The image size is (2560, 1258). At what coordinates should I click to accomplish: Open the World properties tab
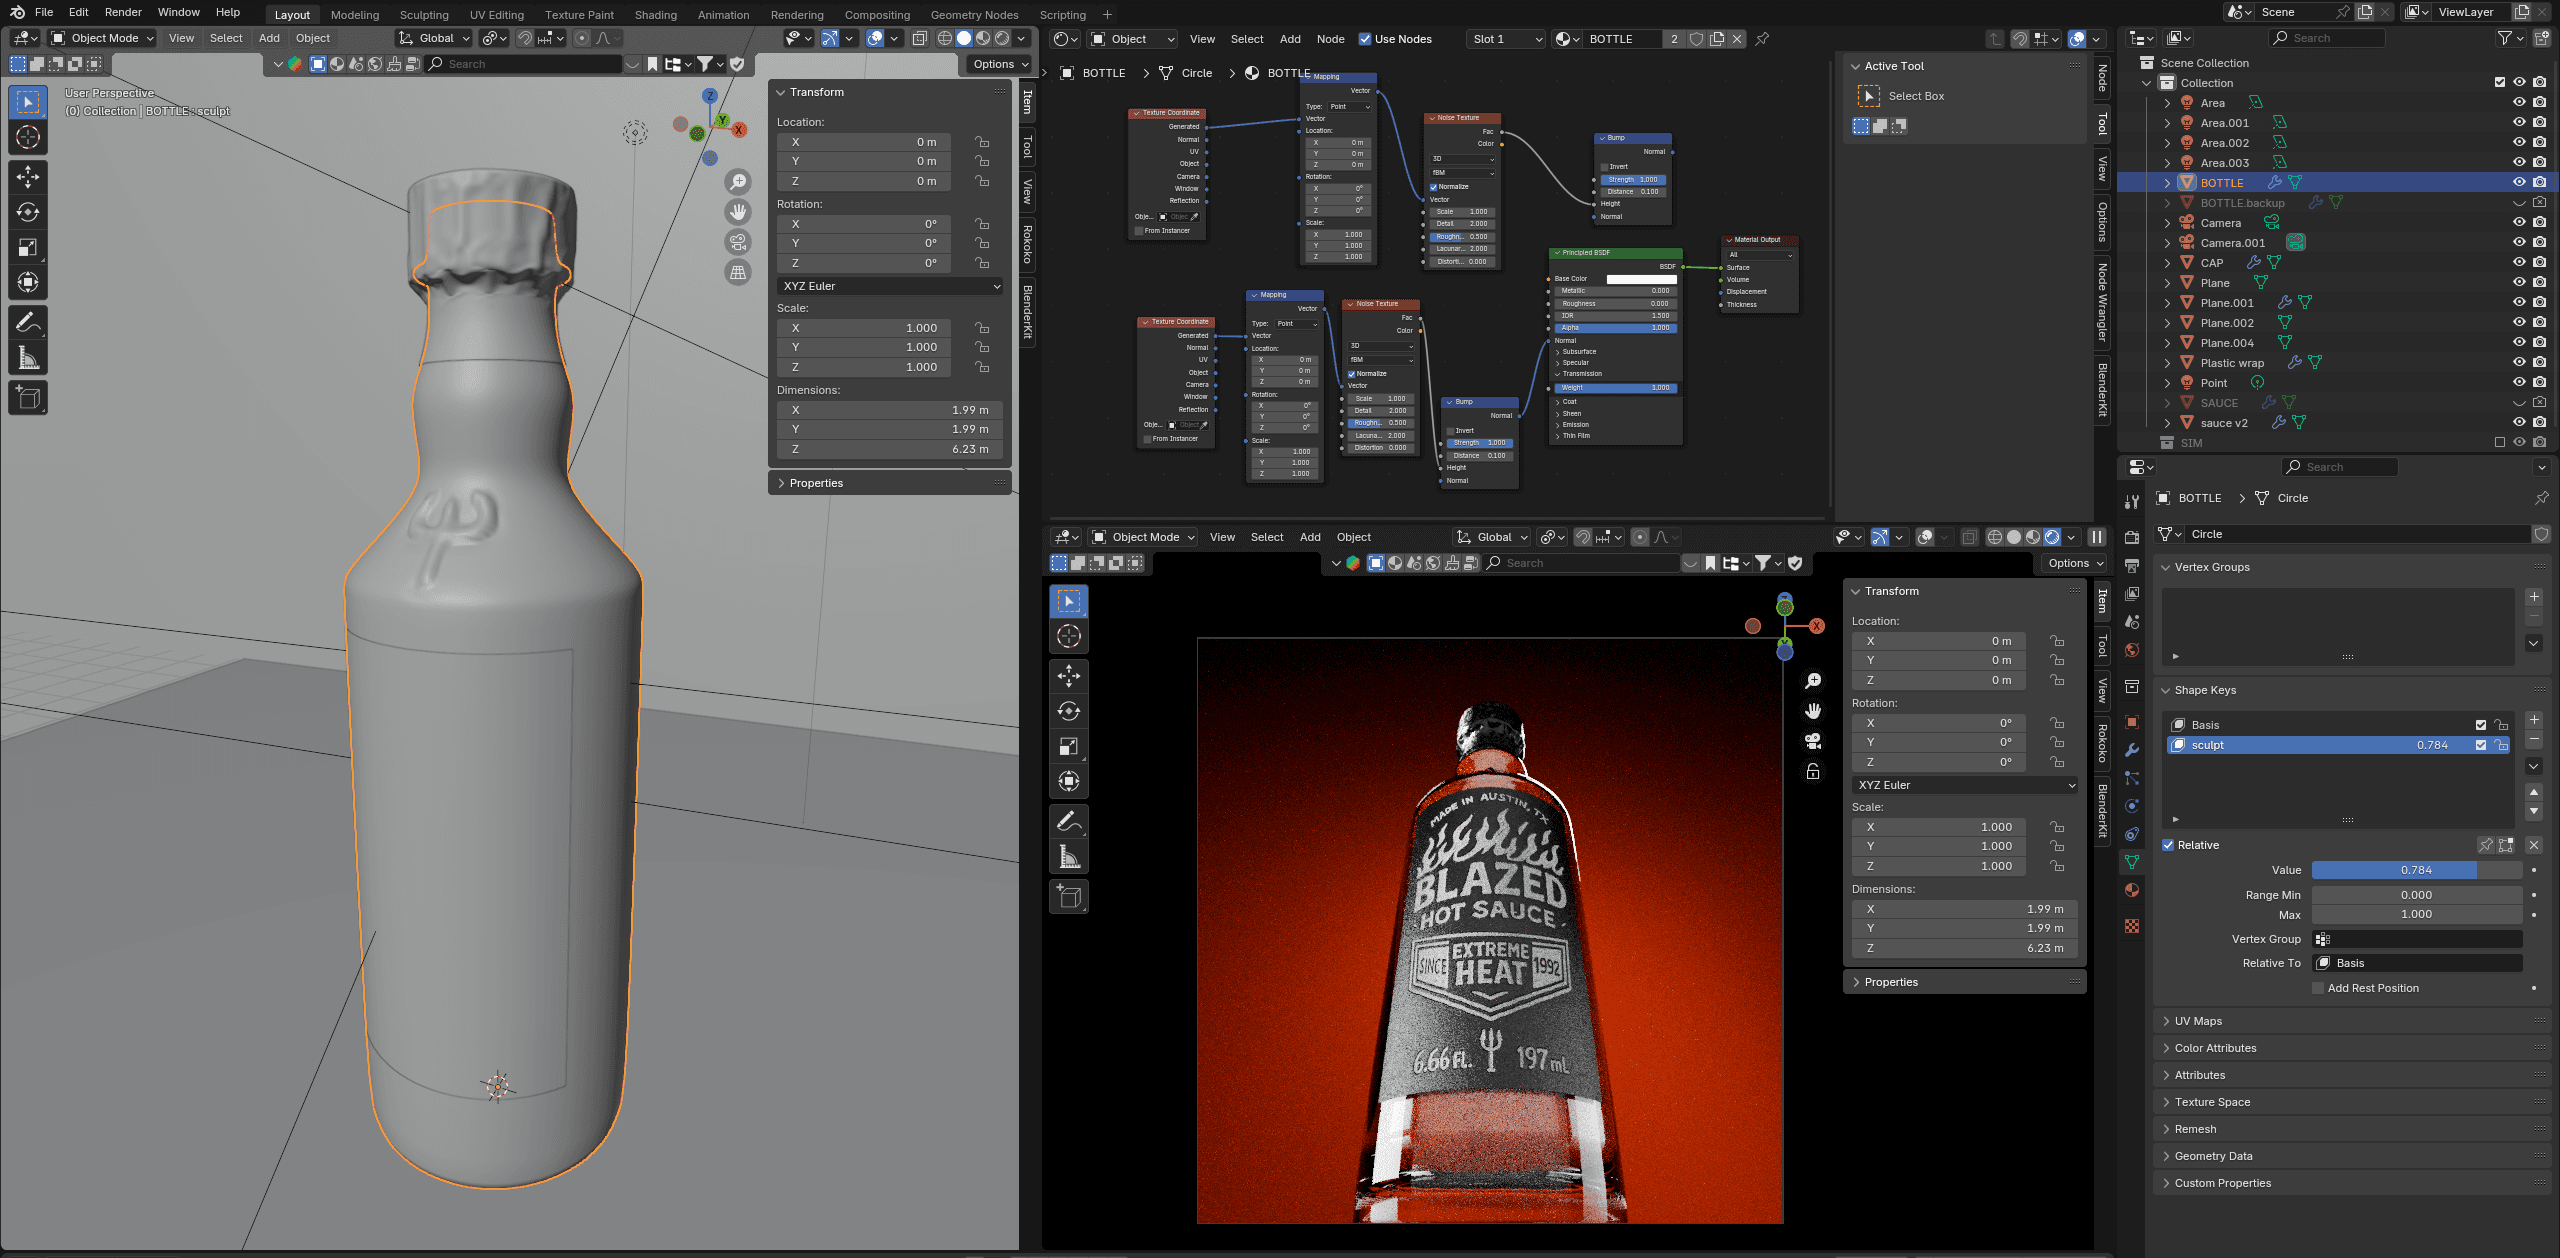click(x=2132, y=650)
